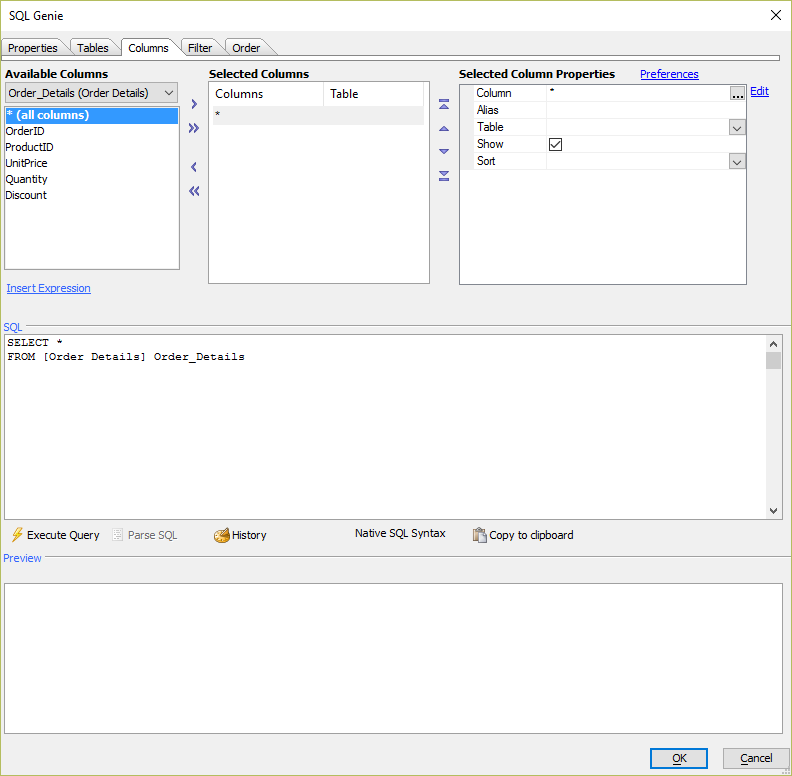Select the Columns tab
This screenshot has height=776, width=792.
point(148,48)
